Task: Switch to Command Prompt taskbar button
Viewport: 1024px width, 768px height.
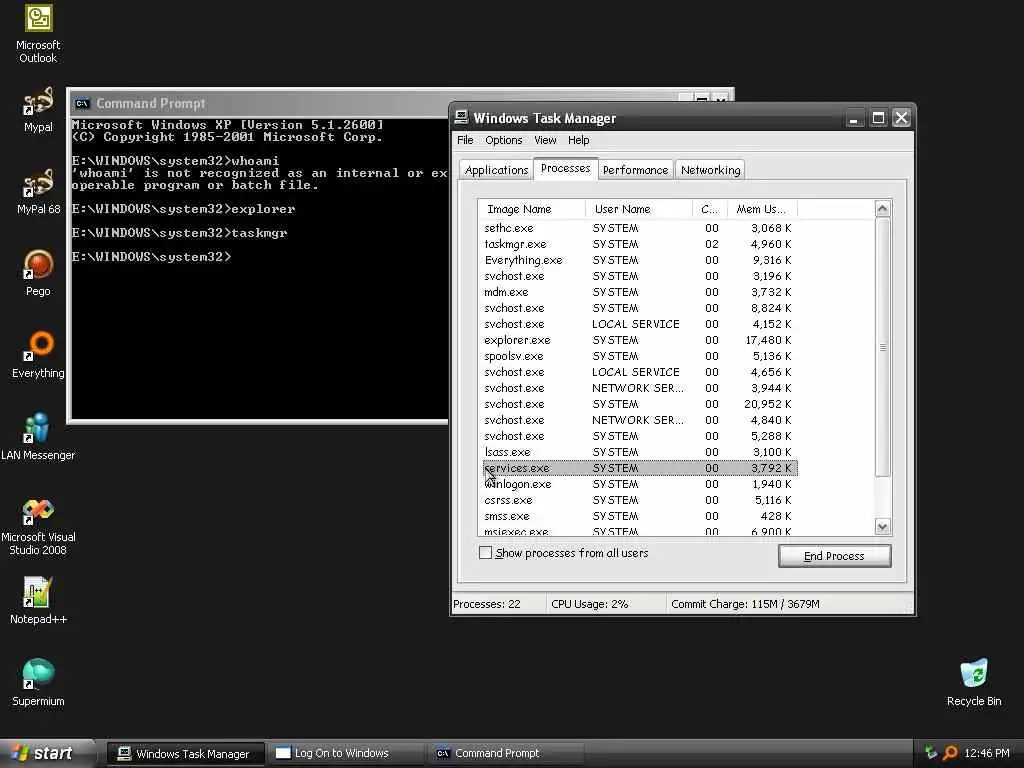Action: 506,754
